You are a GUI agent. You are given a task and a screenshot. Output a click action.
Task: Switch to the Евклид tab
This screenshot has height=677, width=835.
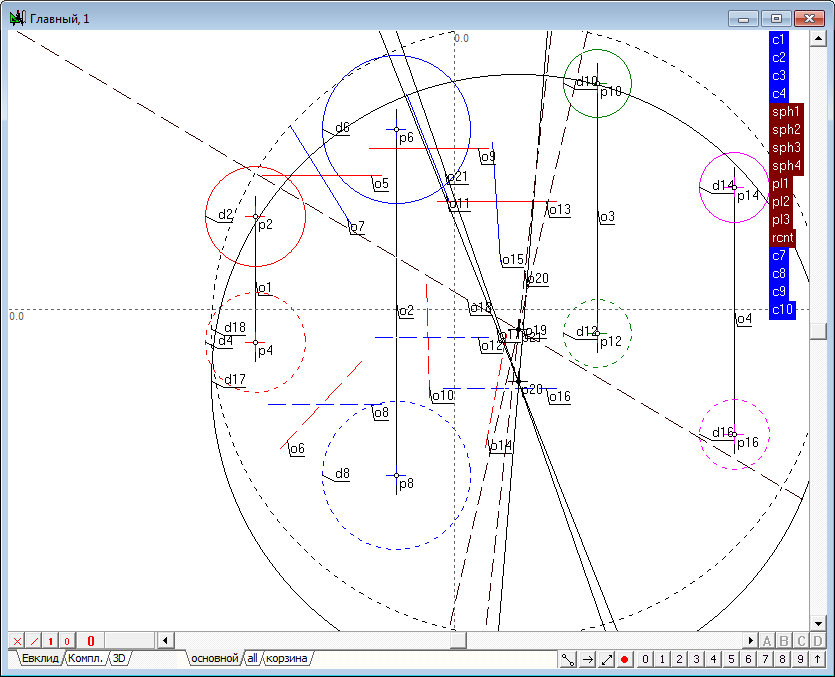click(x=40, y=658)
